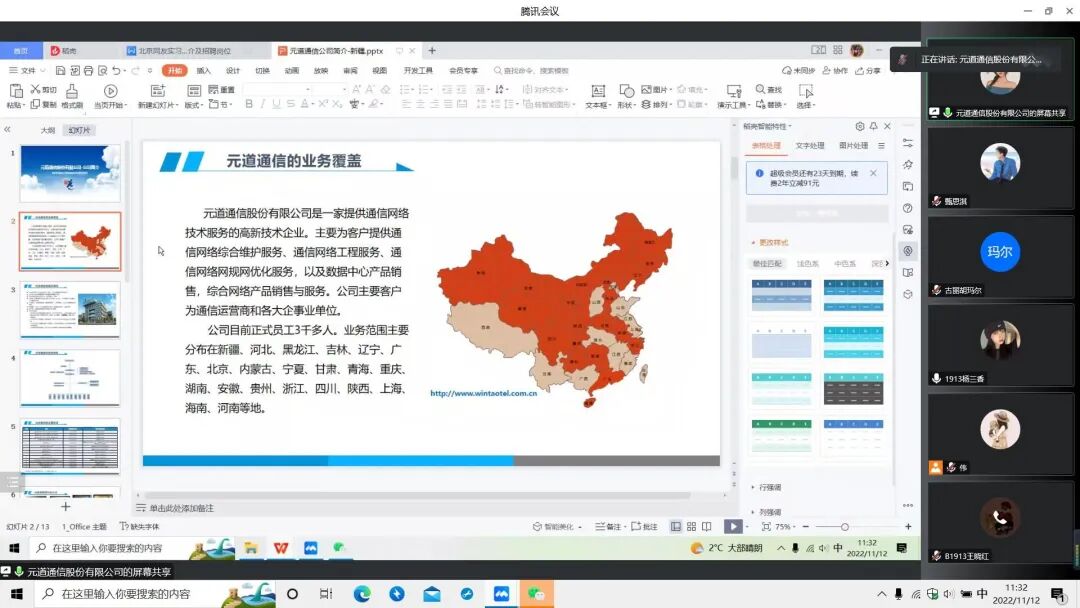This screenshot has height=608, width=1080.
Task: Click the Comments (批注) icon in status bar
Action: click(636, 526)
